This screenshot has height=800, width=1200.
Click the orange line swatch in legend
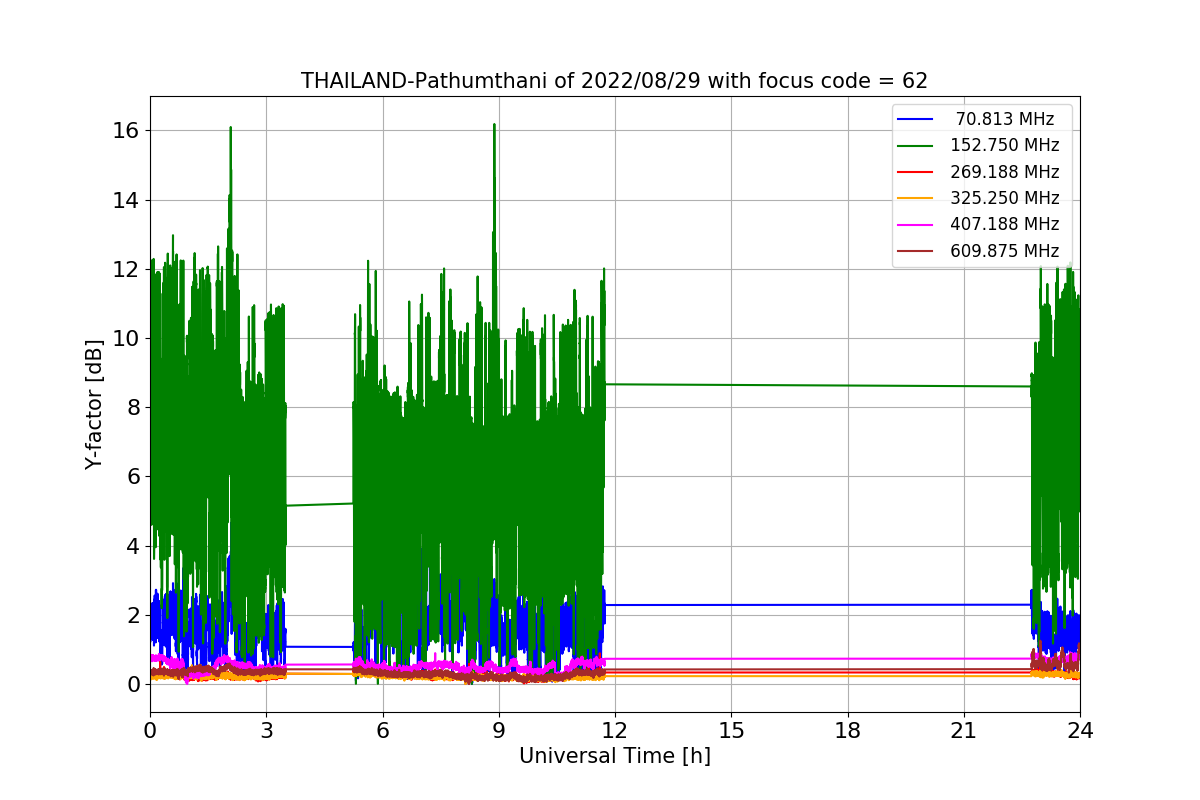coord(915,198)
